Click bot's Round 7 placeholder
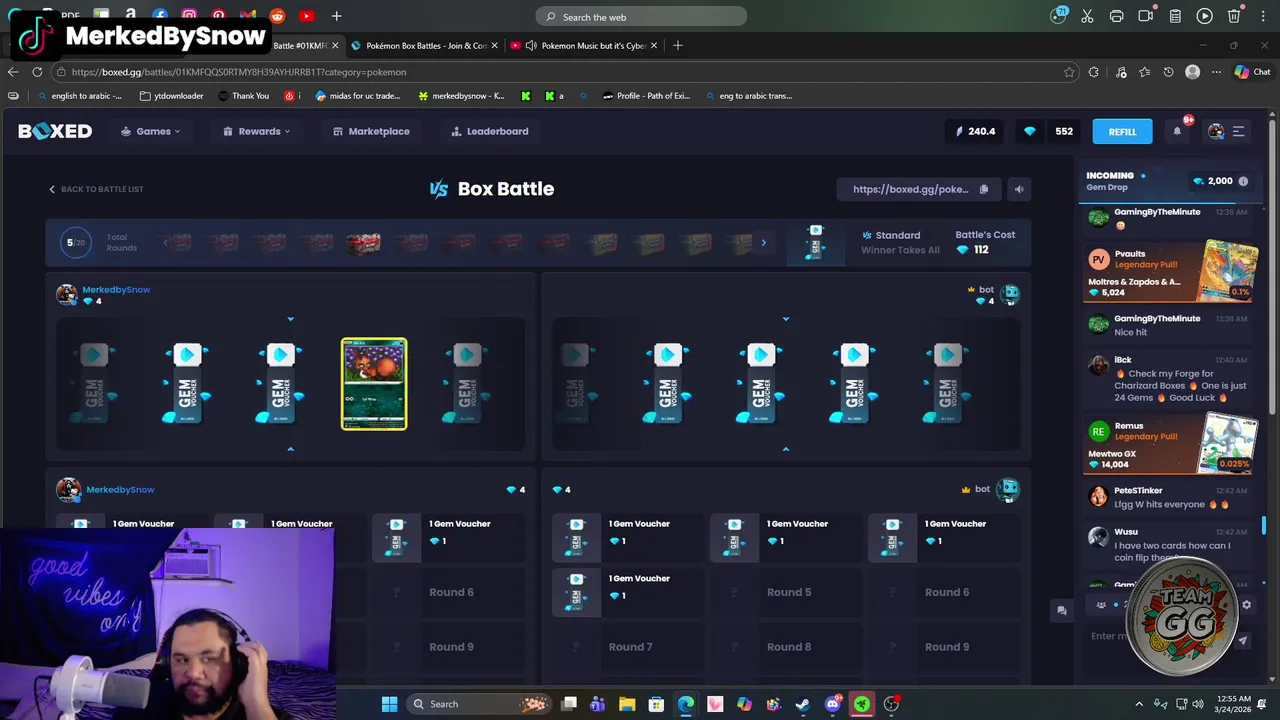The image size is (1280, 720). [x=630, y=647]
